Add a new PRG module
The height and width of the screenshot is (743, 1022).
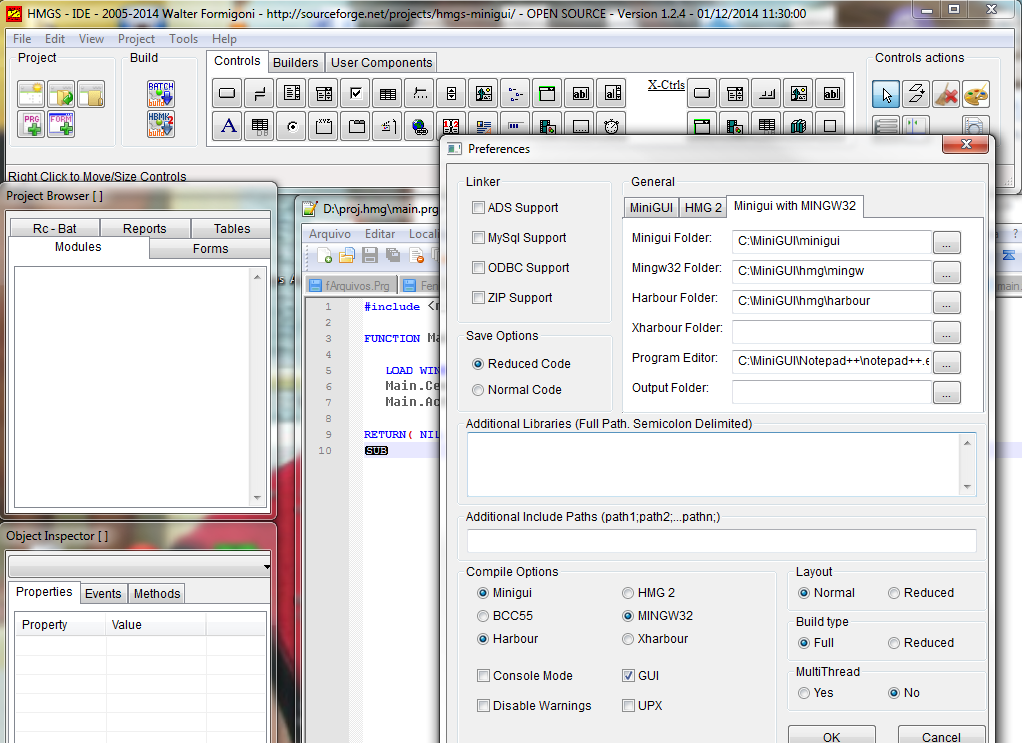(x=32, y=124)
